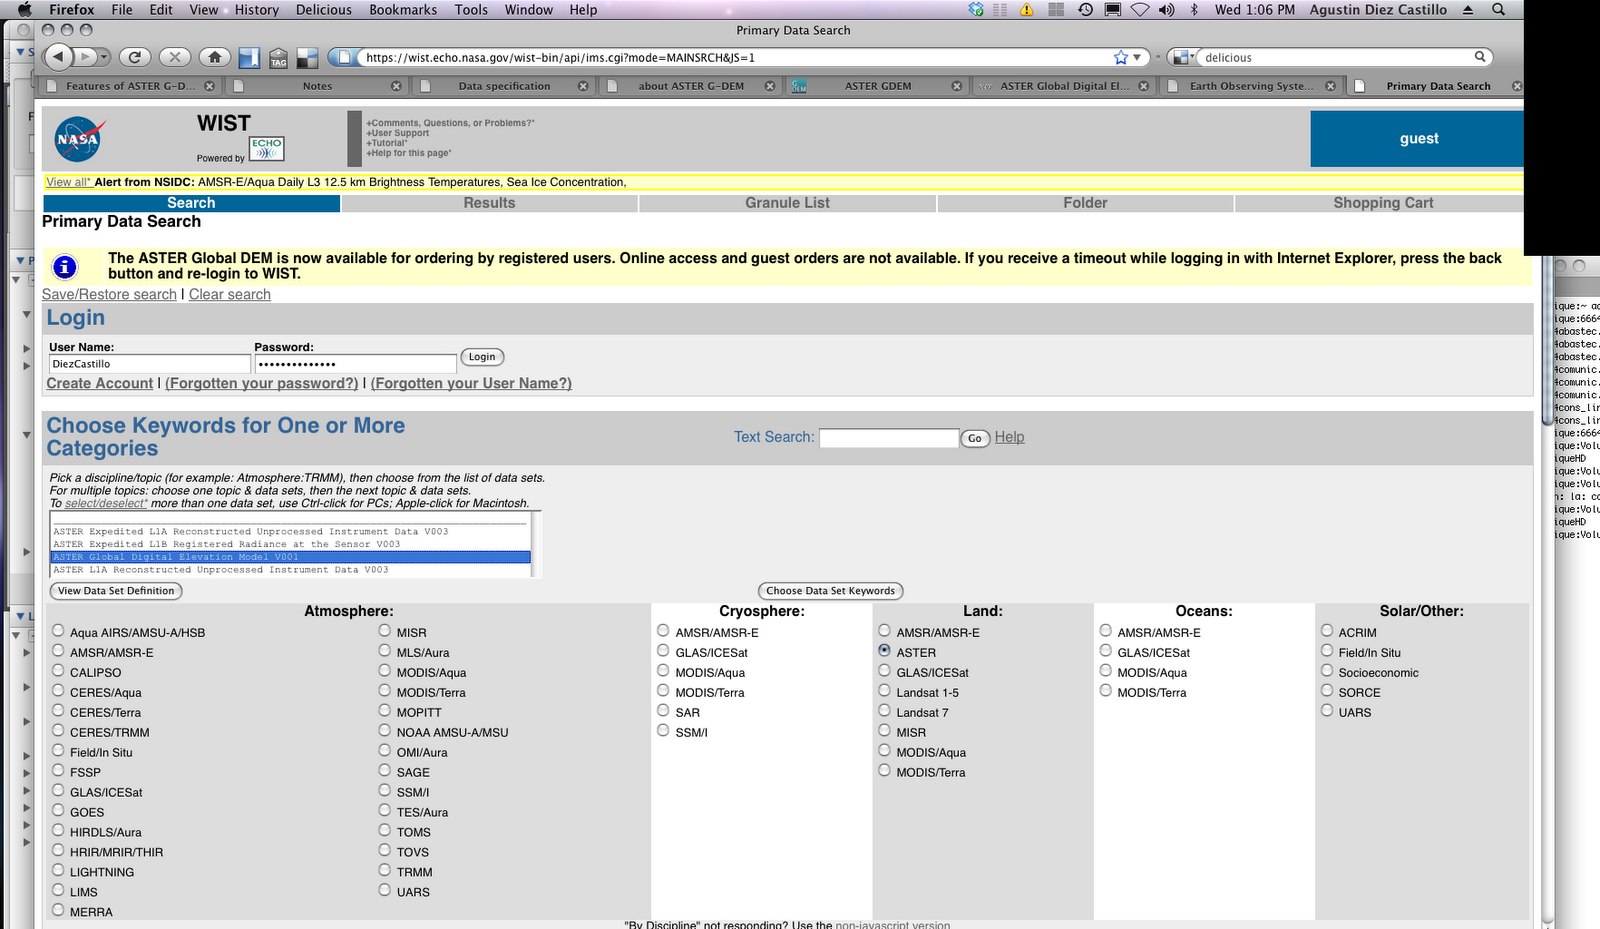
Task: Click the browser Forward arrow button
Action: [86, 57]
